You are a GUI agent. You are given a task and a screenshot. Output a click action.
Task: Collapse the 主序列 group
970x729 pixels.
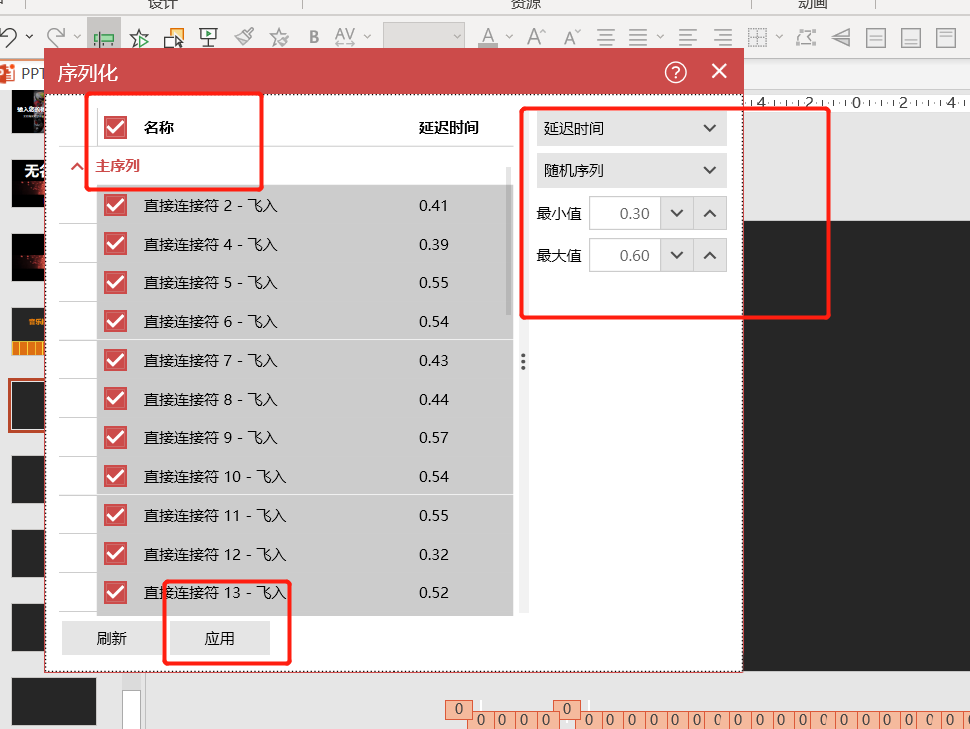tap(77, 167)
